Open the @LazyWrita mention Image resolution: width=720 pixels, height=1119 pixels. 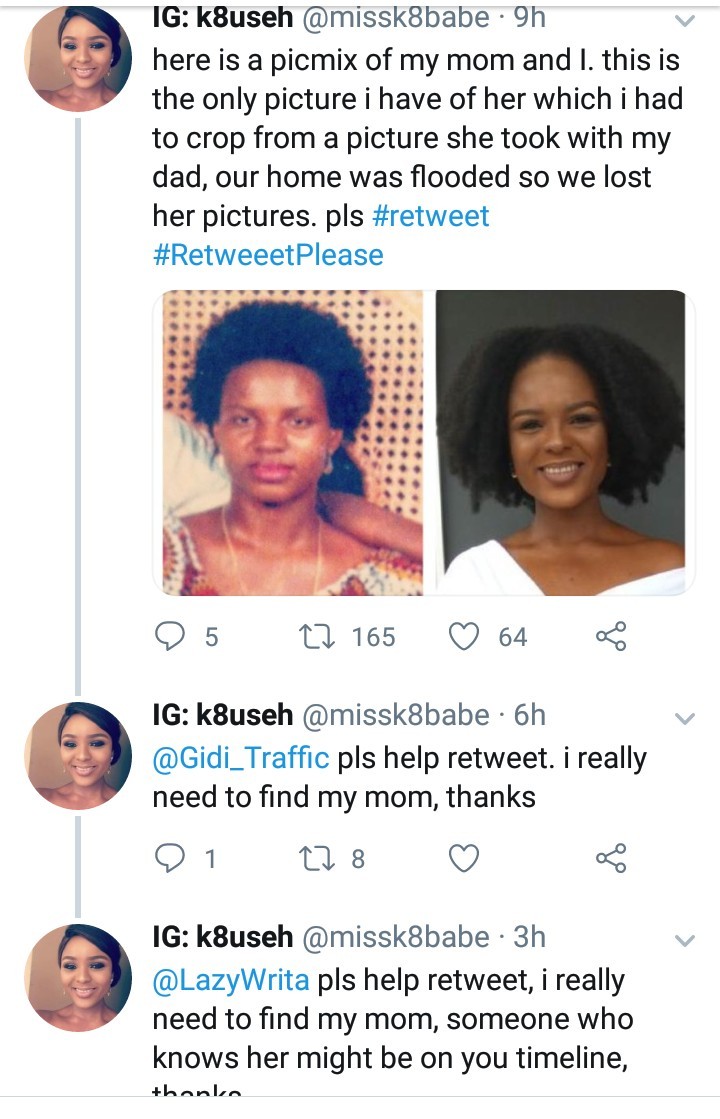point(232,980)
